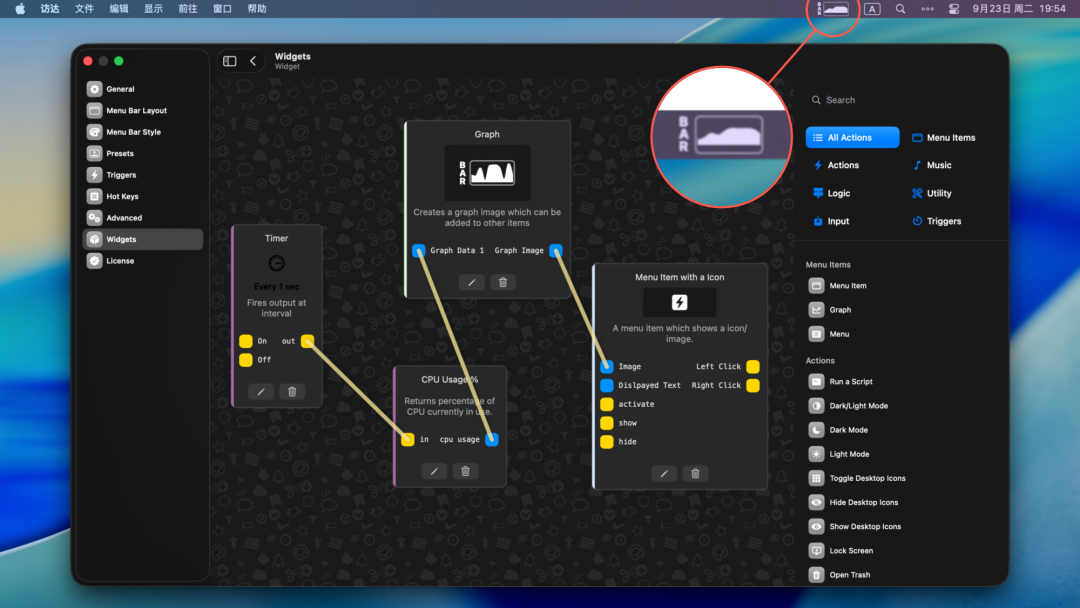Delete the Graph node using its trash icon
This screenshot has height=608, width=1080.
click(x=503, y=282)
